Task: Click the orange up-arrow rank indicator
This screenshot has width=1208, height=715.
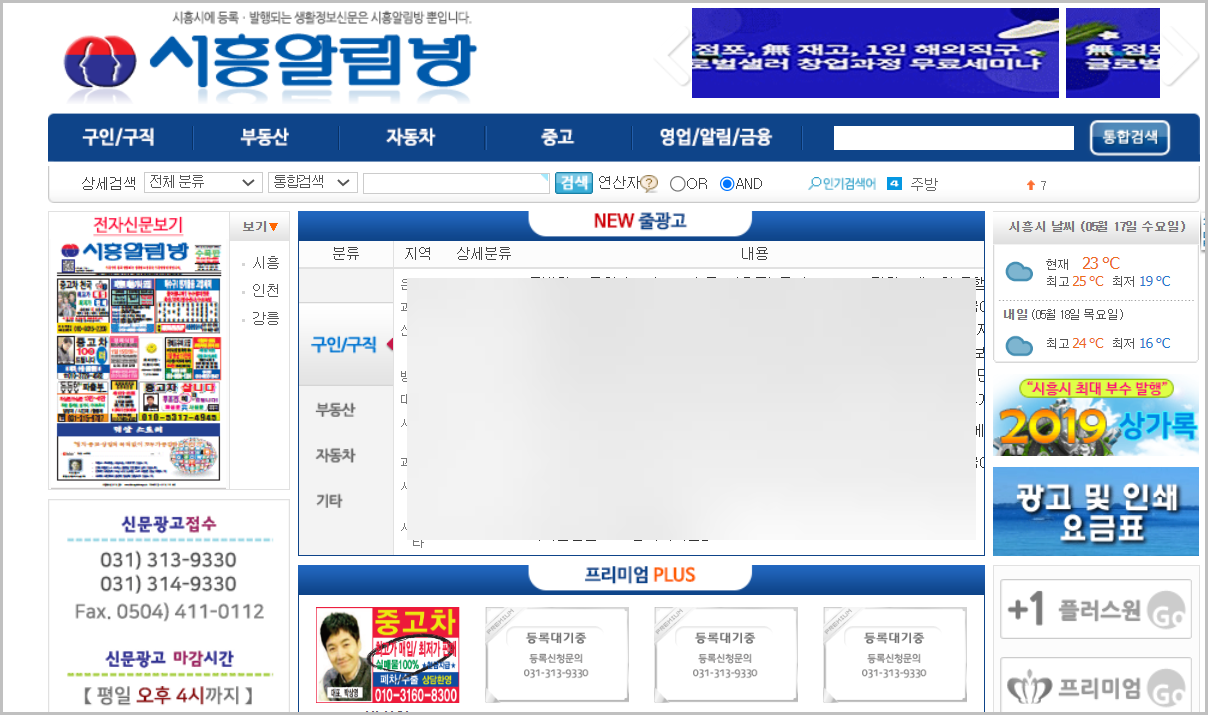Action: pos(1031,185)
